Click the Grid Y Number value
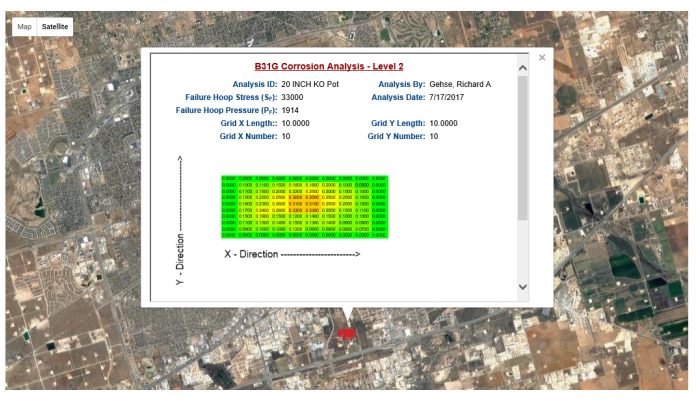 click(434, 136)
